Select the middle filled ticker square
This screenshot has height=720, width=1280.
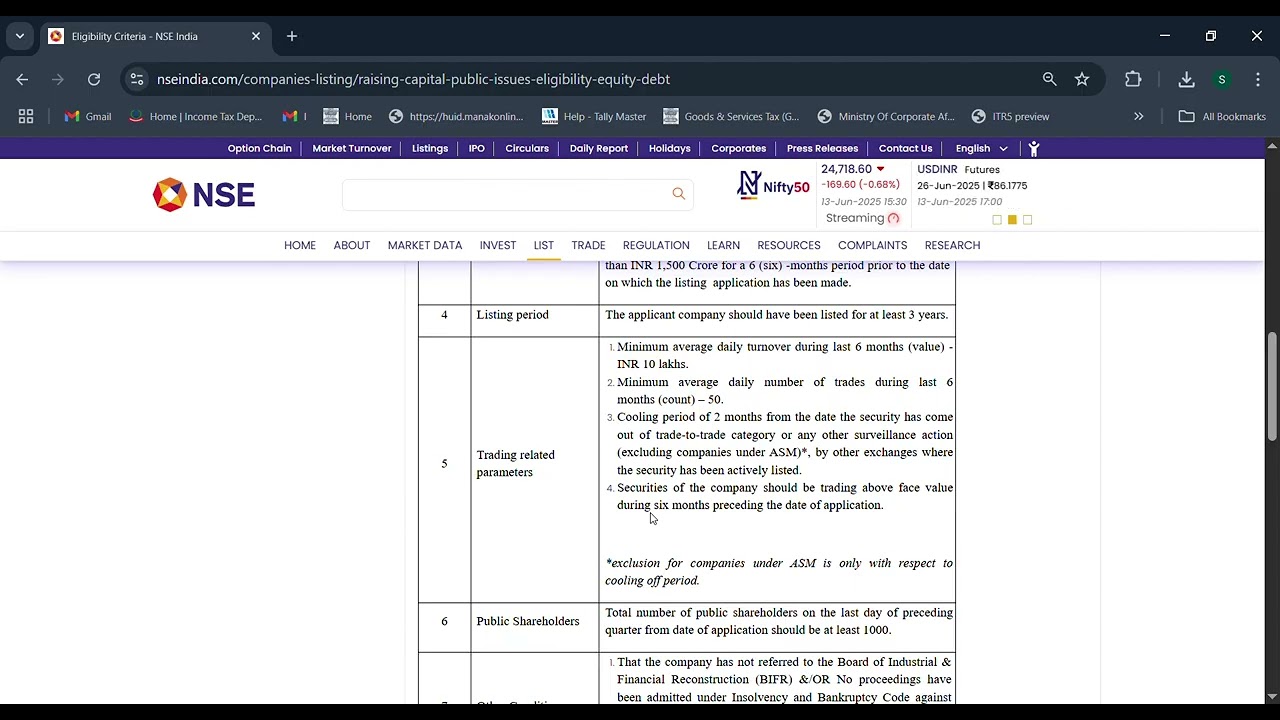tap(1012, 220)
